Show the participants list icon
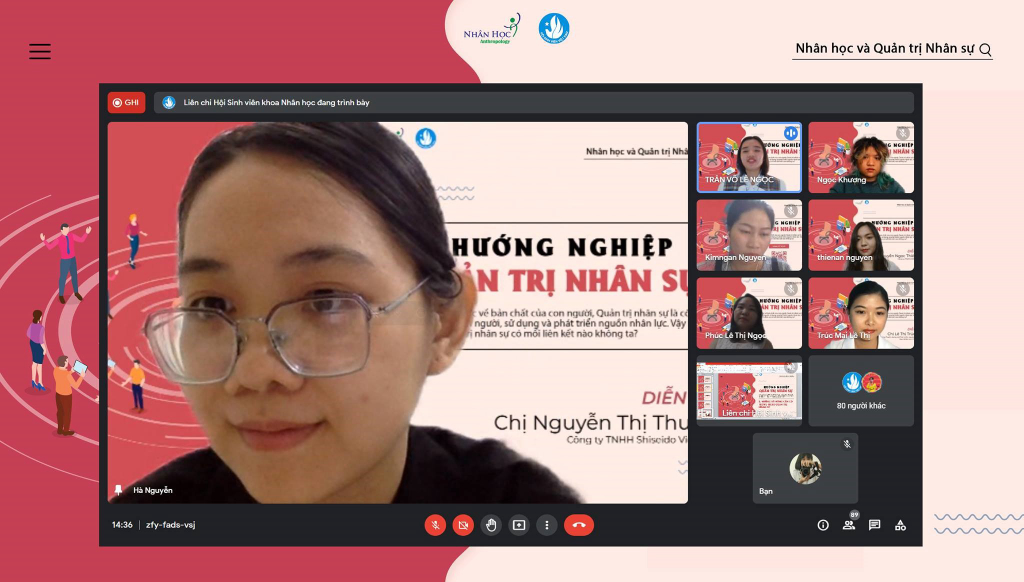This screenshot has width=1024, height=582. pos(849,525)
